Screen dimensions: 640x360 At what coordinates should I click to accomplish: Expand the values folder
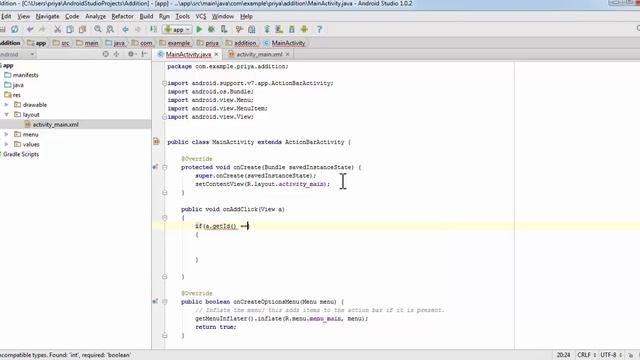pos(7,144)
